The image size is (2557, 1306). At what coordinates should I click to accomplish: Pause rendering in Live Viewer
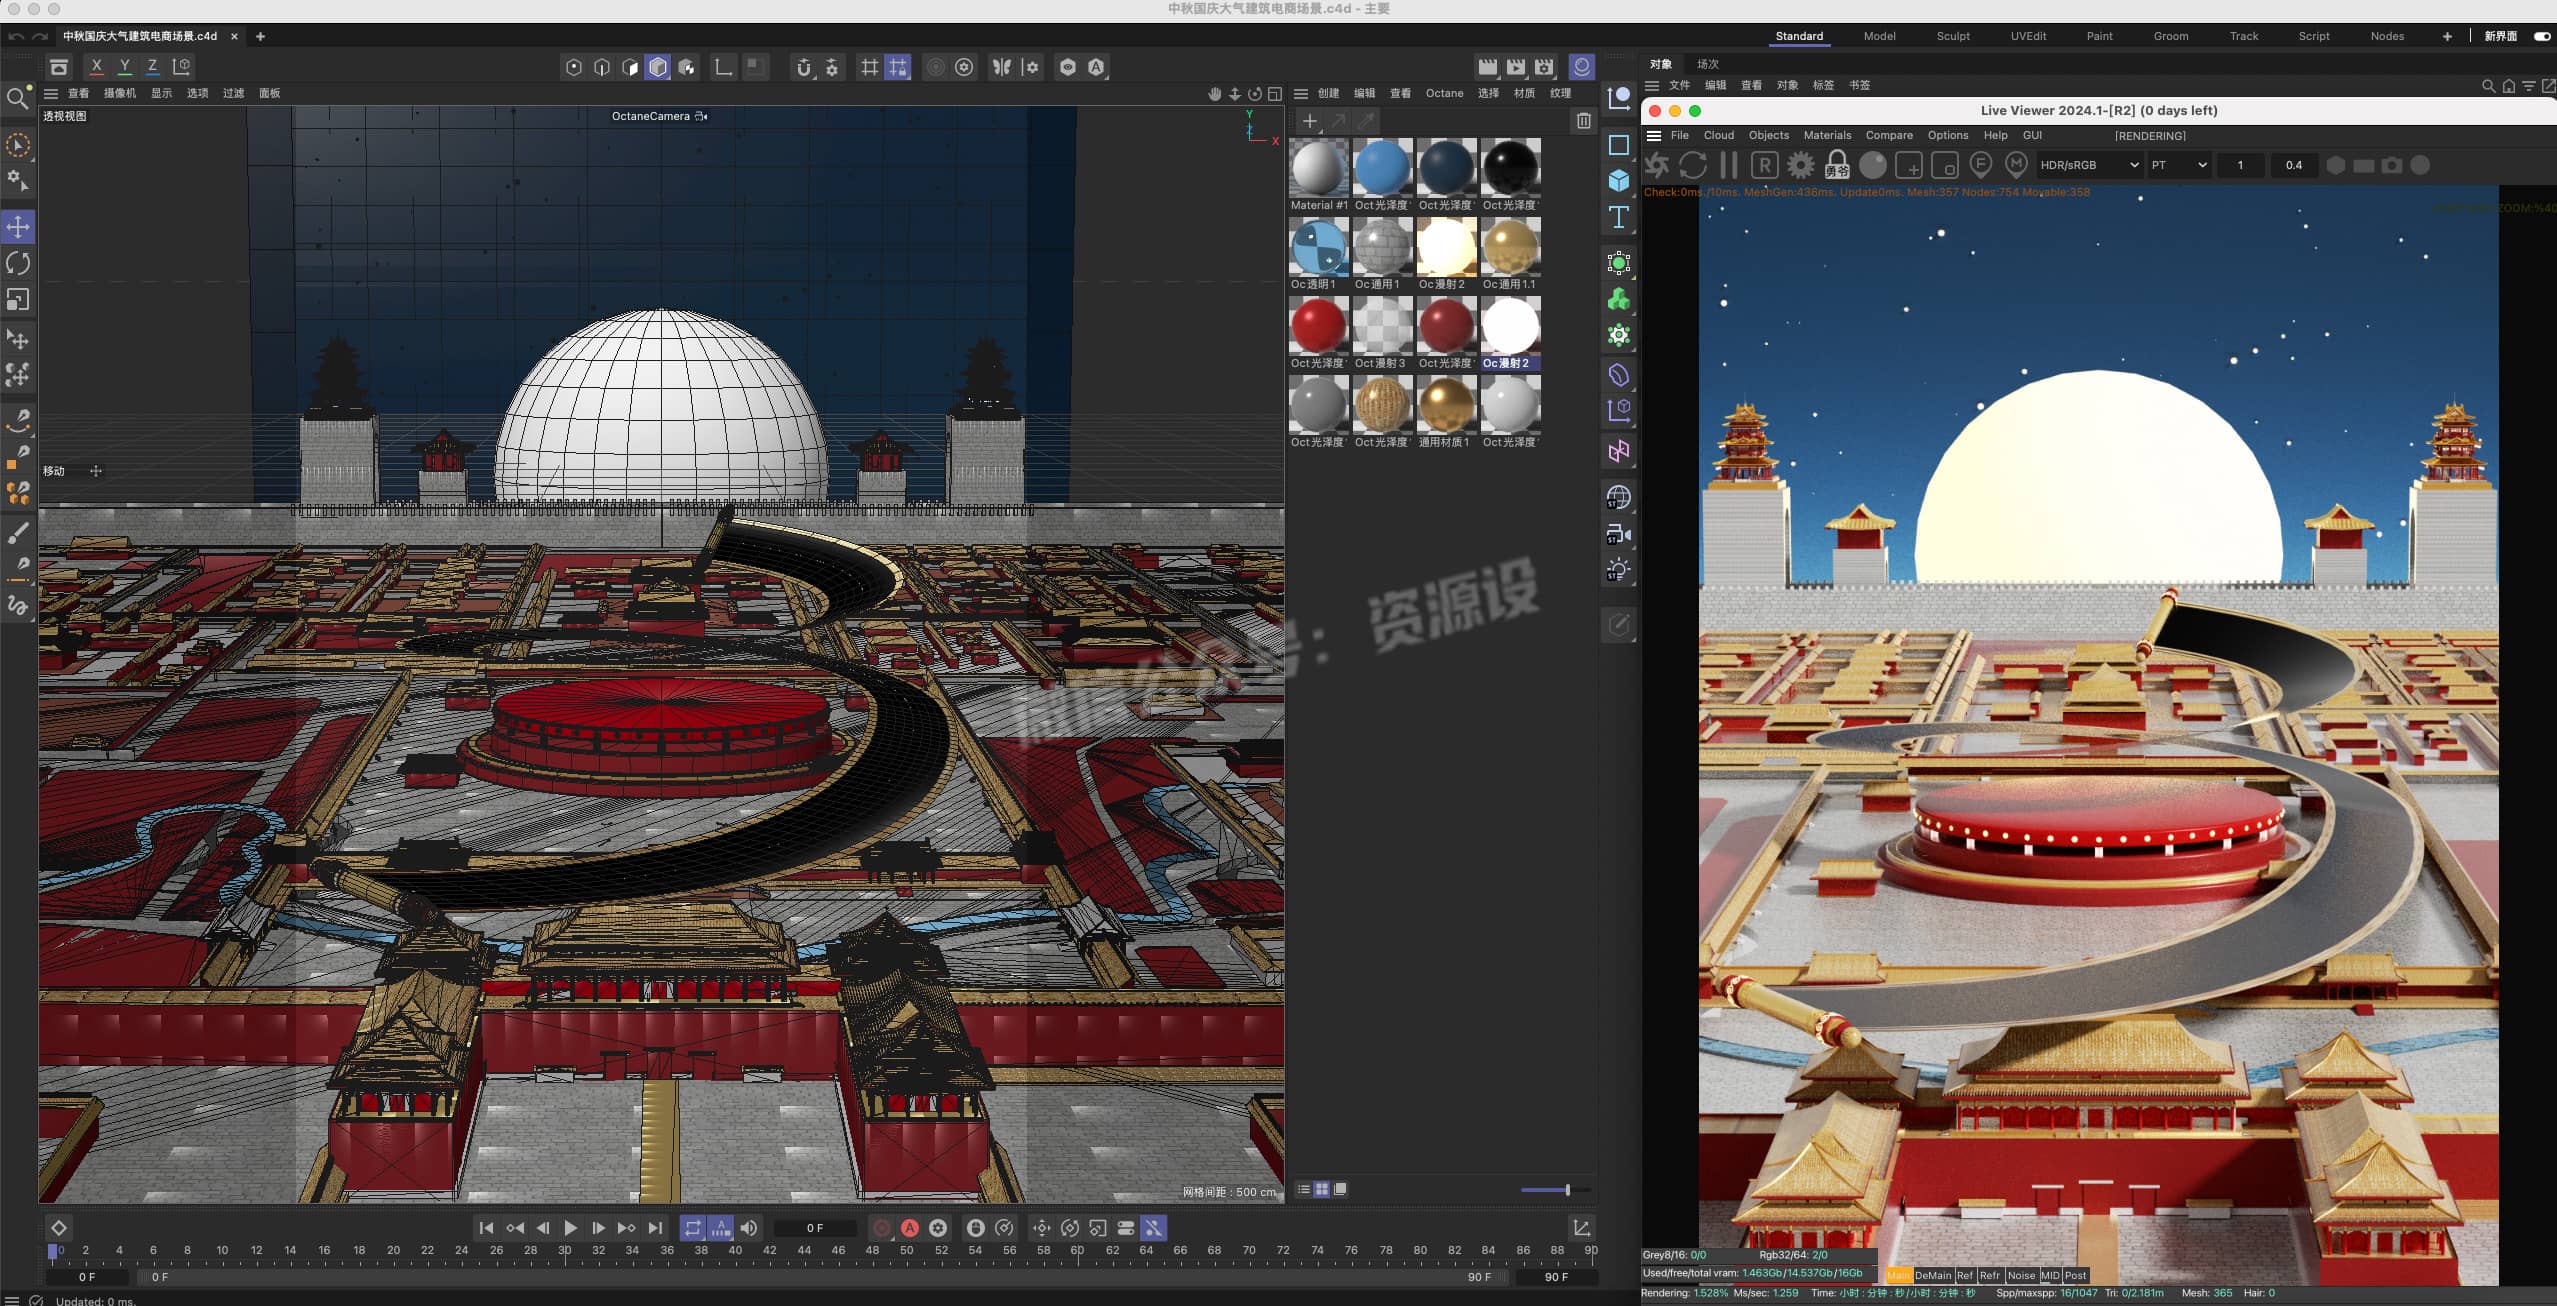pos(1728,165)
